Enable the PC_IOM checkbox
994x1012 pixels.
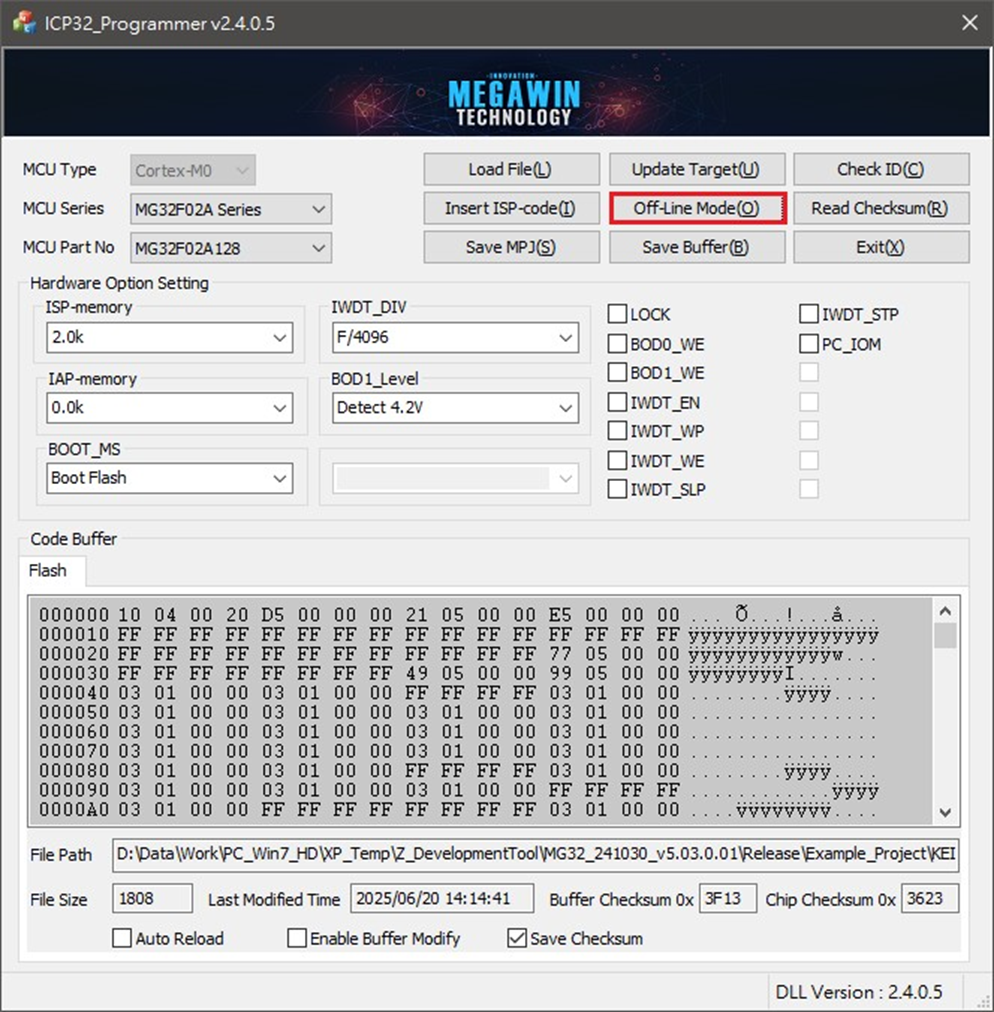pos(809,343)
